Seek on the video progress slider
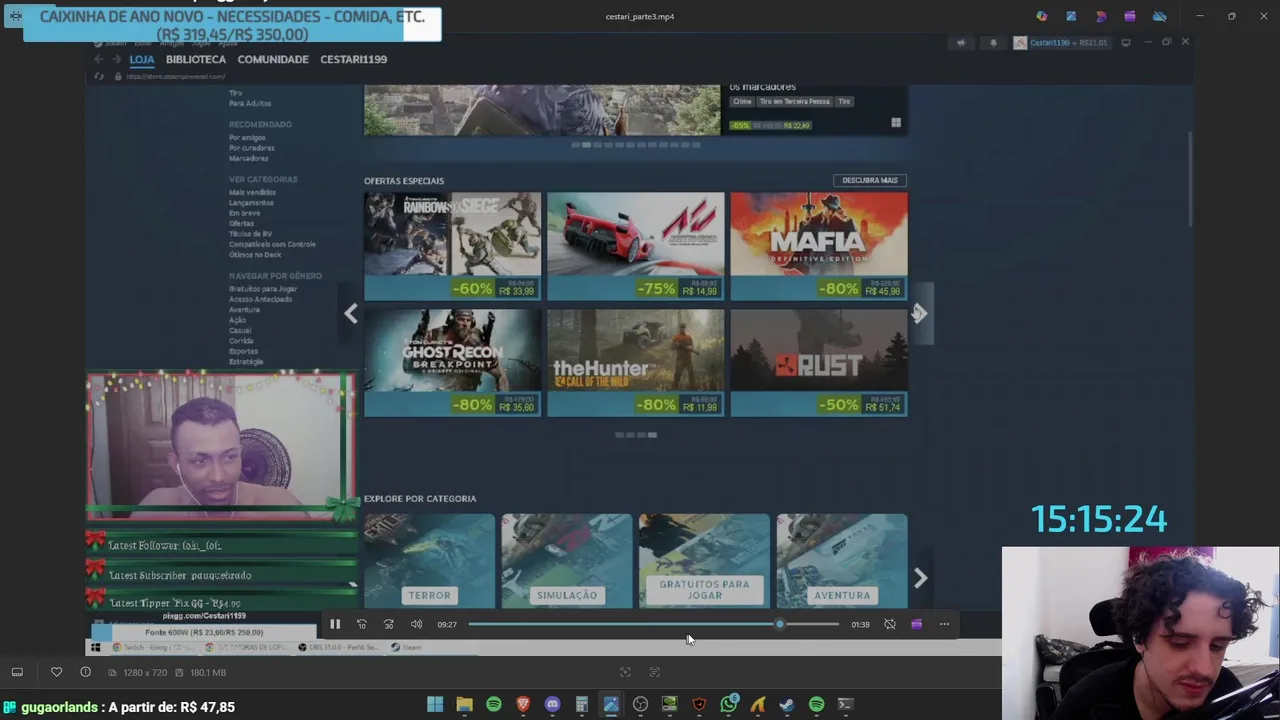The height and width of the screenshot is (720, 1280). coord(654,624)
